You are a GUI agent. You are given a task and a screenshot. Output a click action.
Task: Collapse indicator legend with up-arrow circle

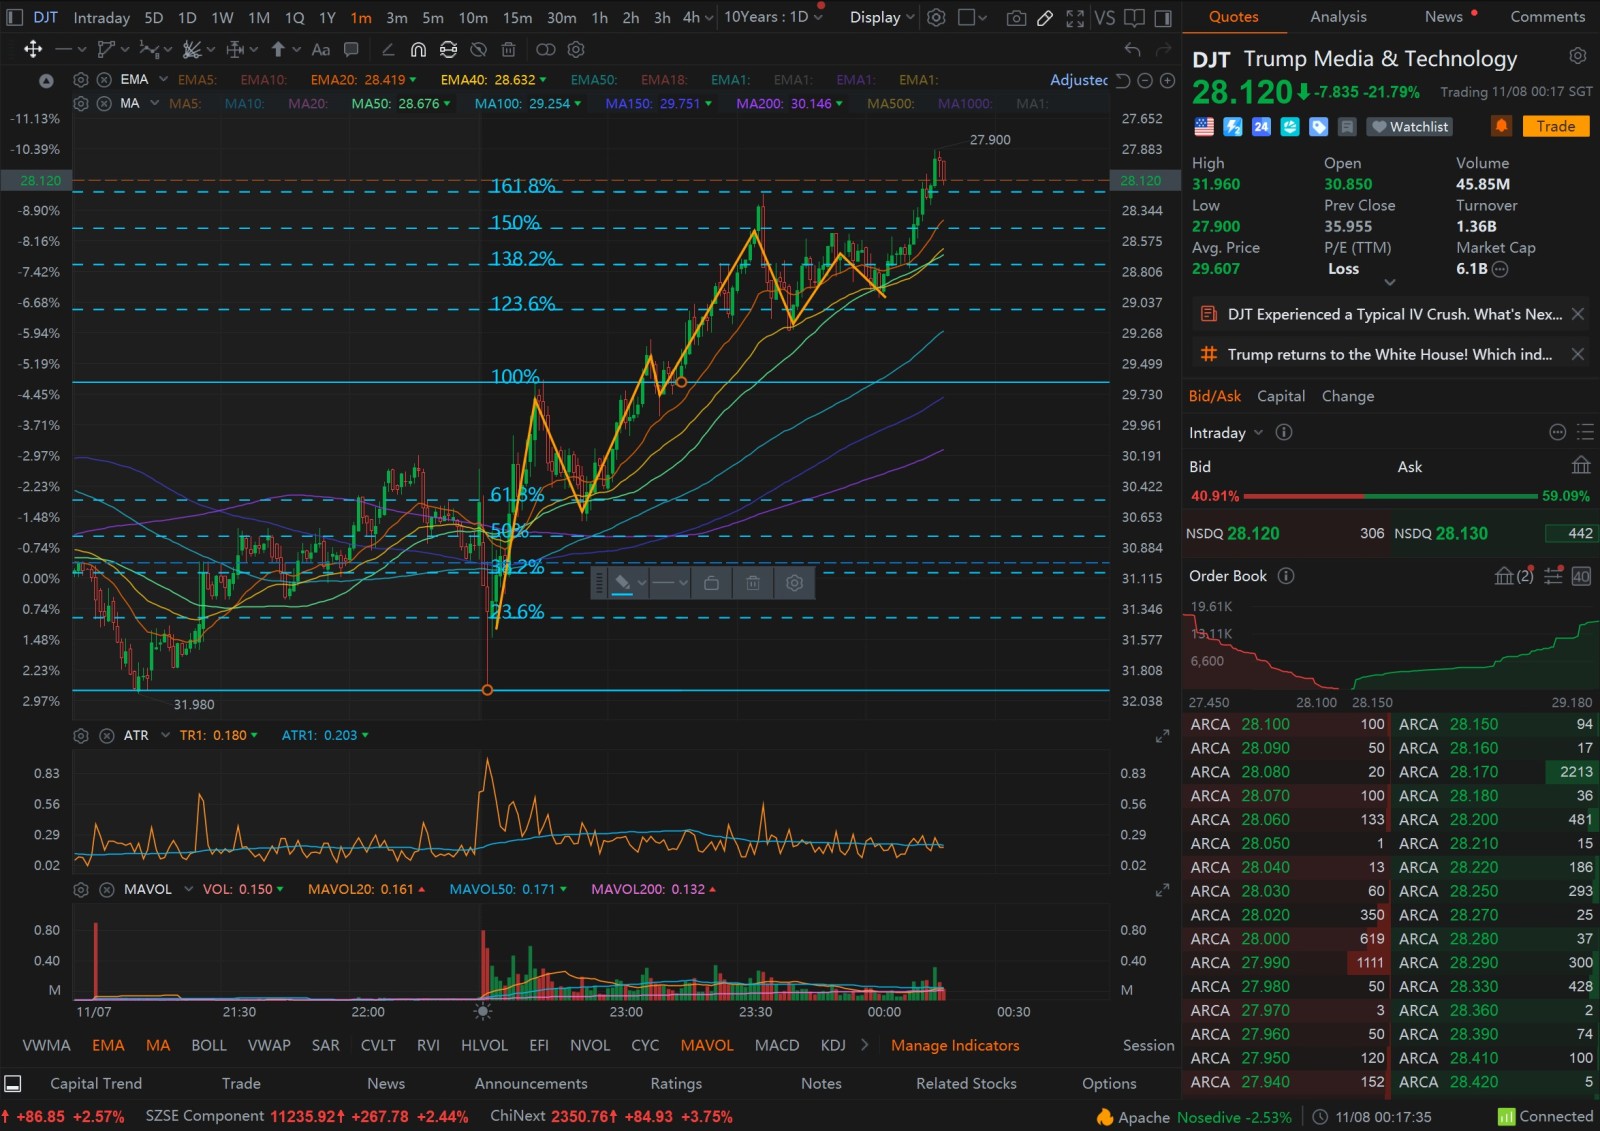pyautogui.click(x=46, y=81)
